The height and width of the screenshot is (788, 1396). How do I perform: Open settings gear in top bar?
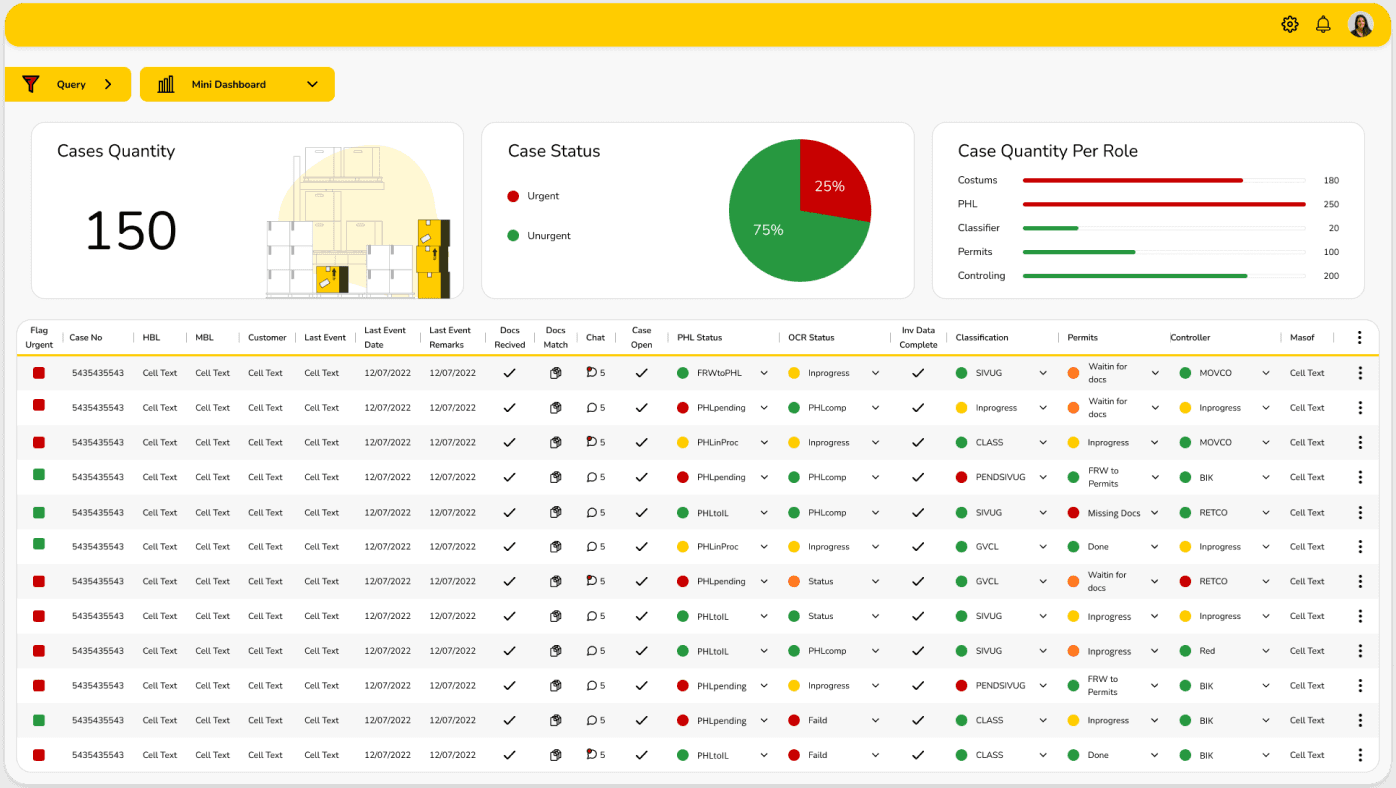click(1290, 24)
